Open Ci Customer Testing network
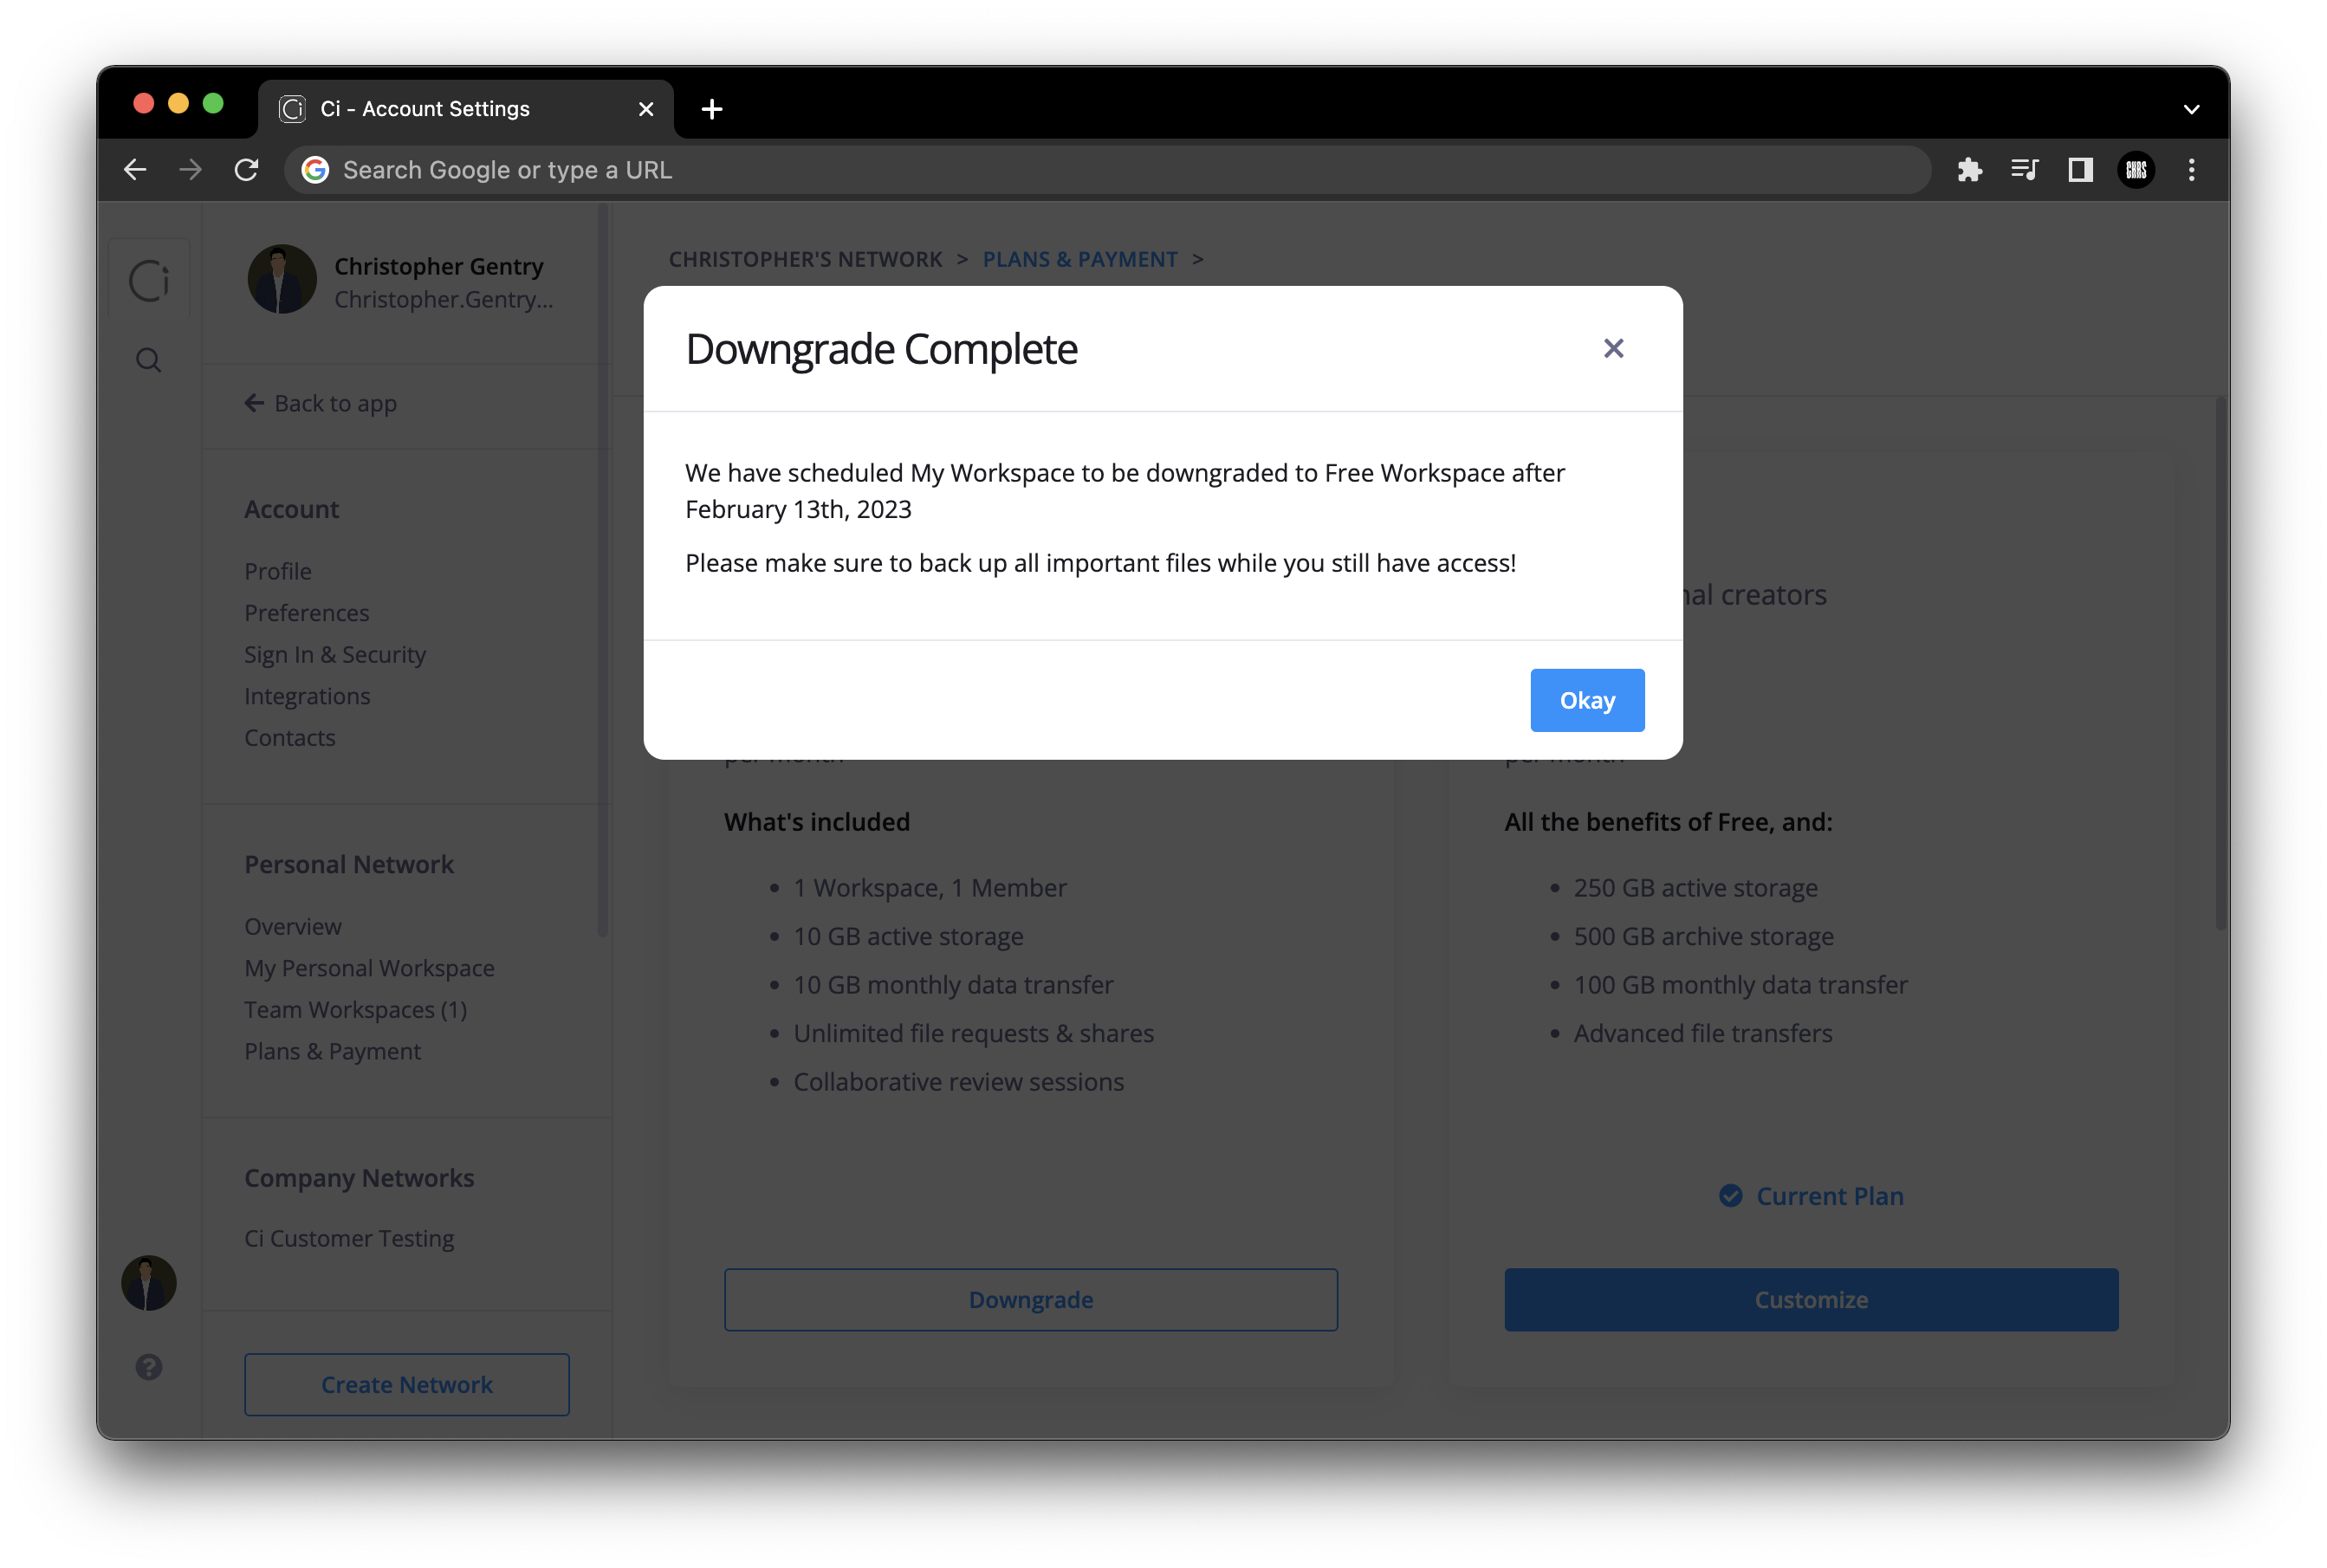 [349, 1238]
